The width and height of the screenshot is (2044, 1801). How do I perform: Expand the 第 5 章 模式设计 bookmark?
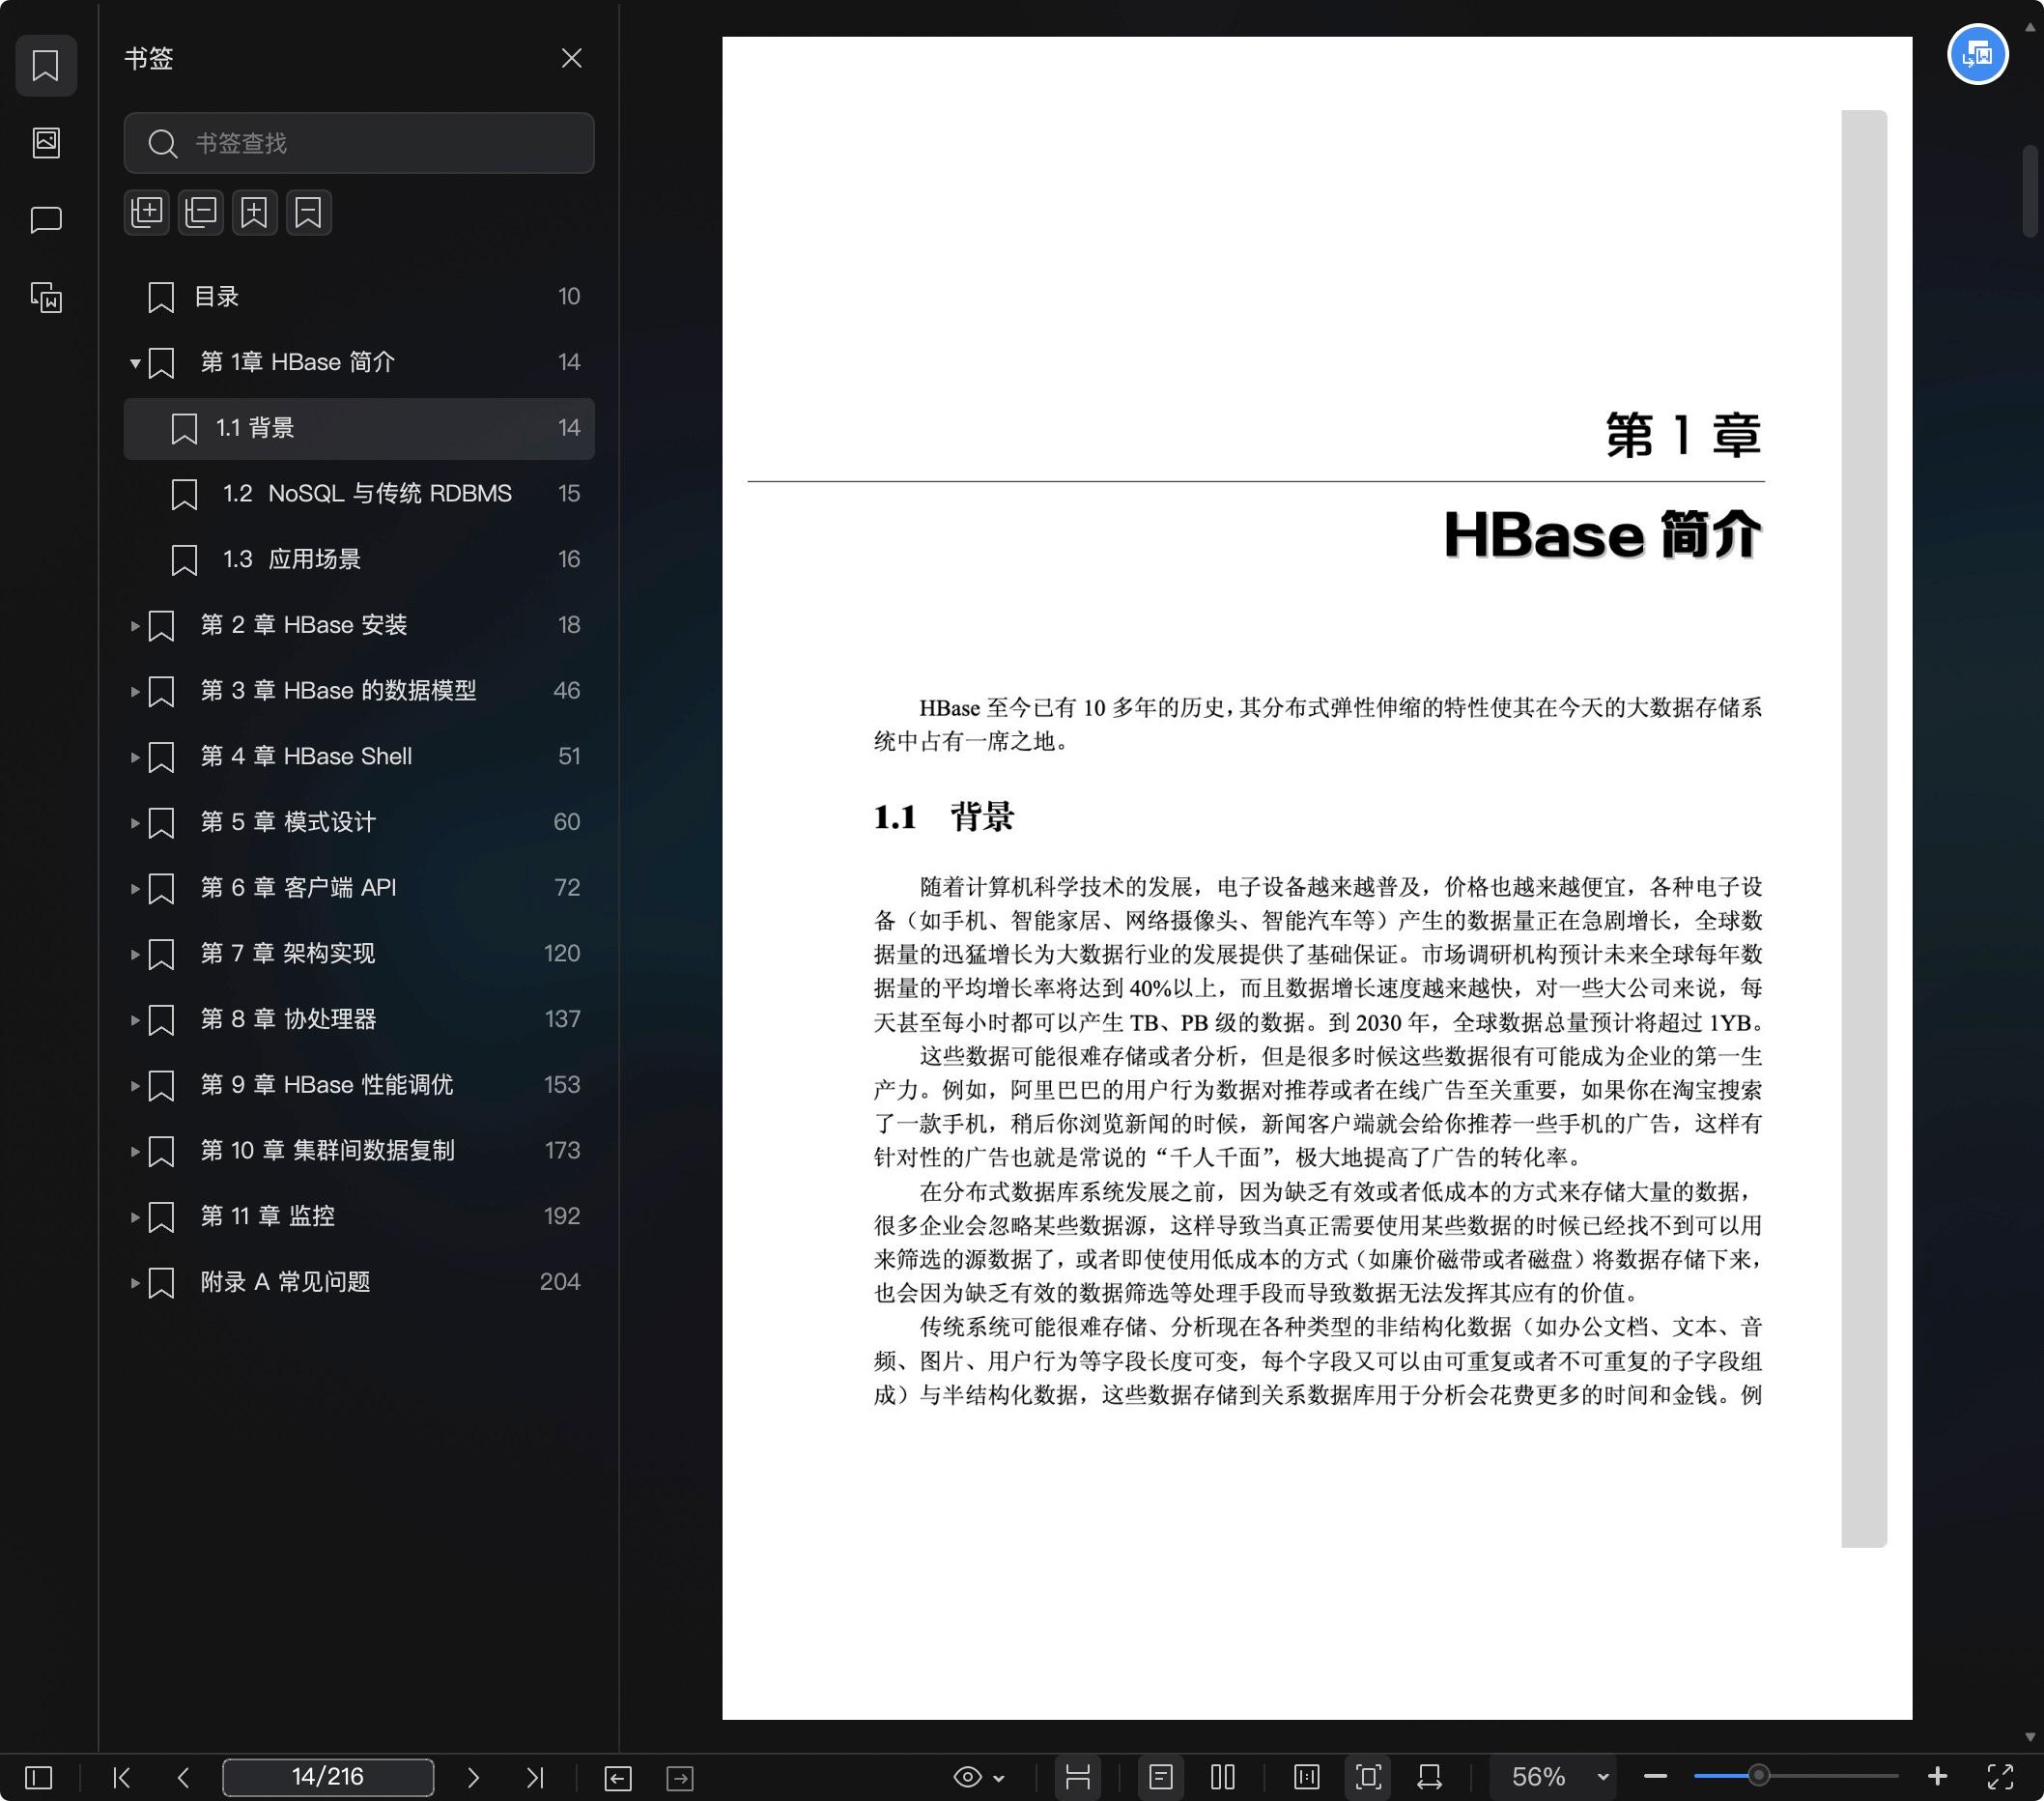pyautogui.click(x=135, y=823)
